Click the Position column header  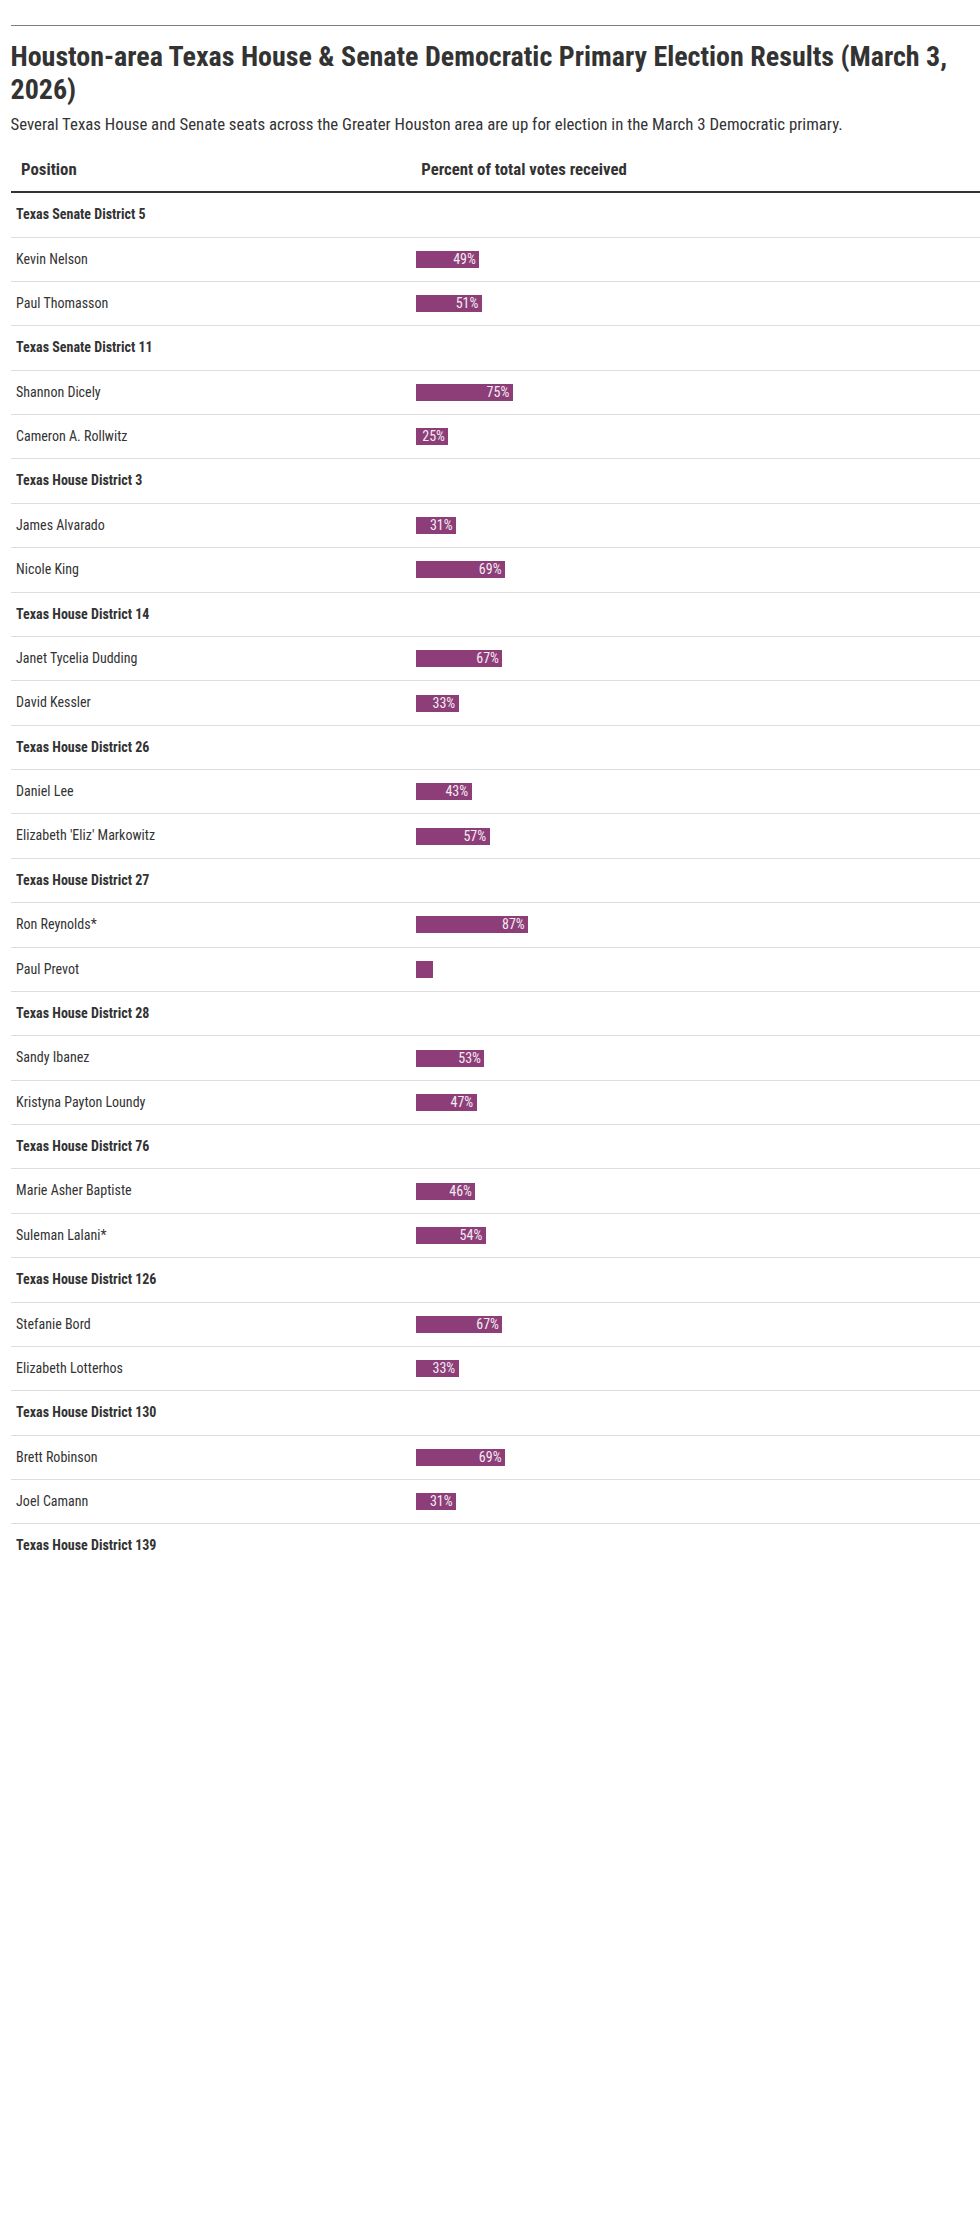click(x=49, y=169)
